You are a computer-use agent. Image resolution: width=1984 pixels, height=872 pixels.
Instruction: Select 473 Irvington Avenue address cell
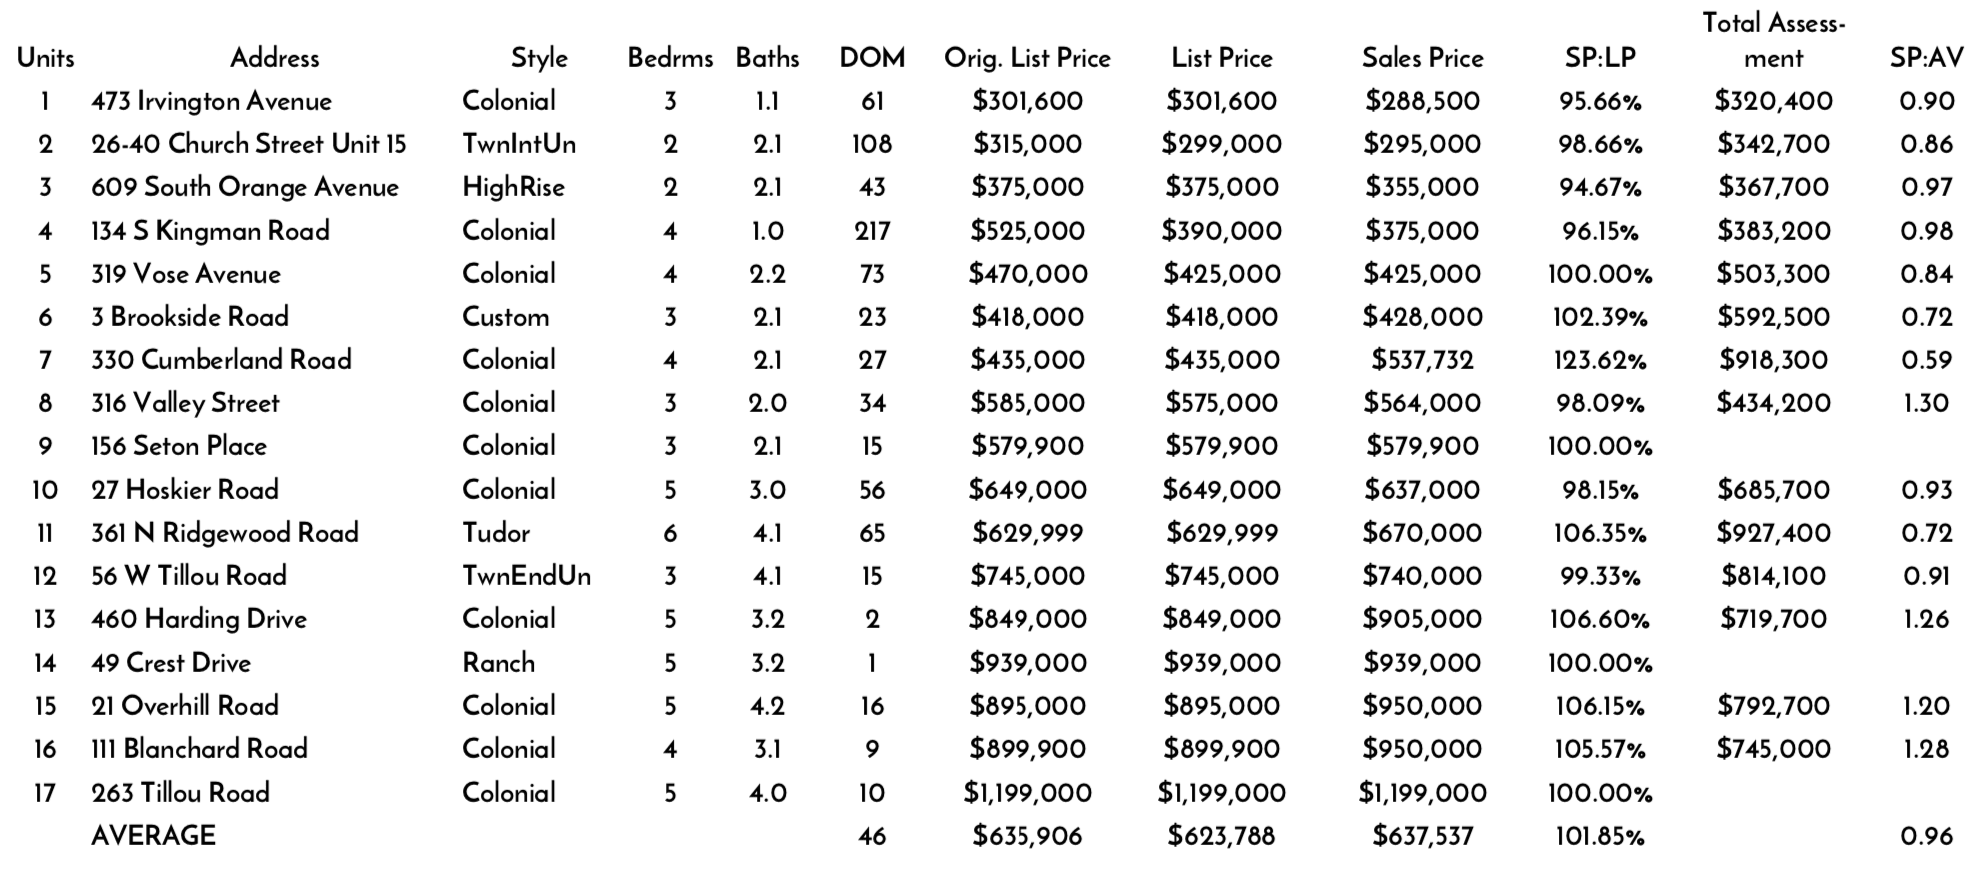pyautogui.click(x=211, y=101)
